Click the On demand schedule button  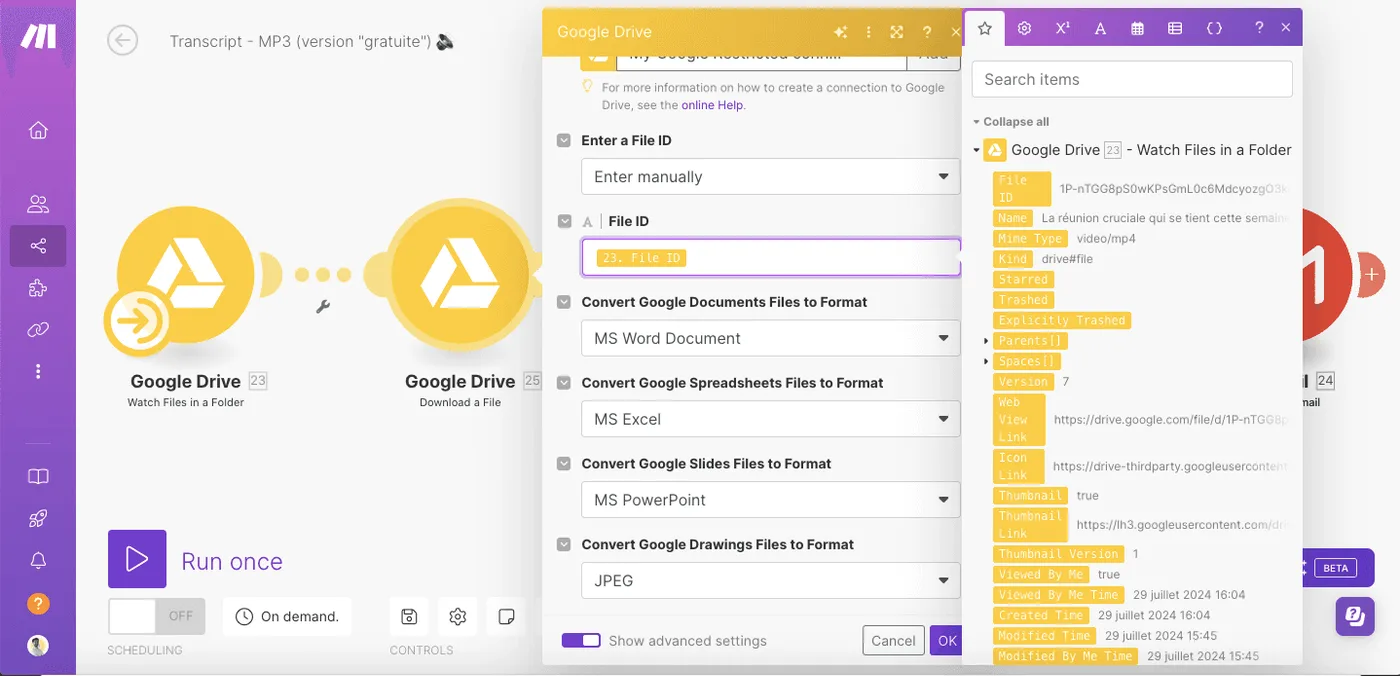pos(288,617)
